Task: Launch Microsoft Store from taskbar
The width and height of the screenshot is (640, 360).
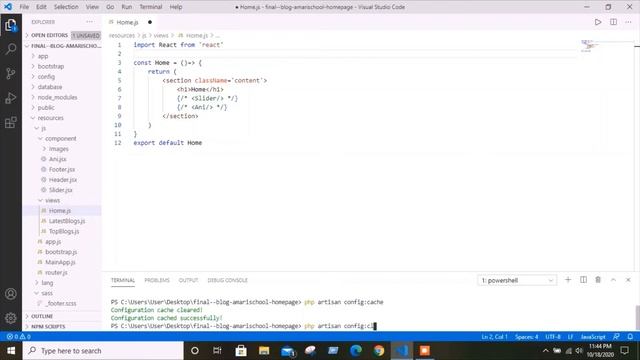Action: tap(241, 351)
